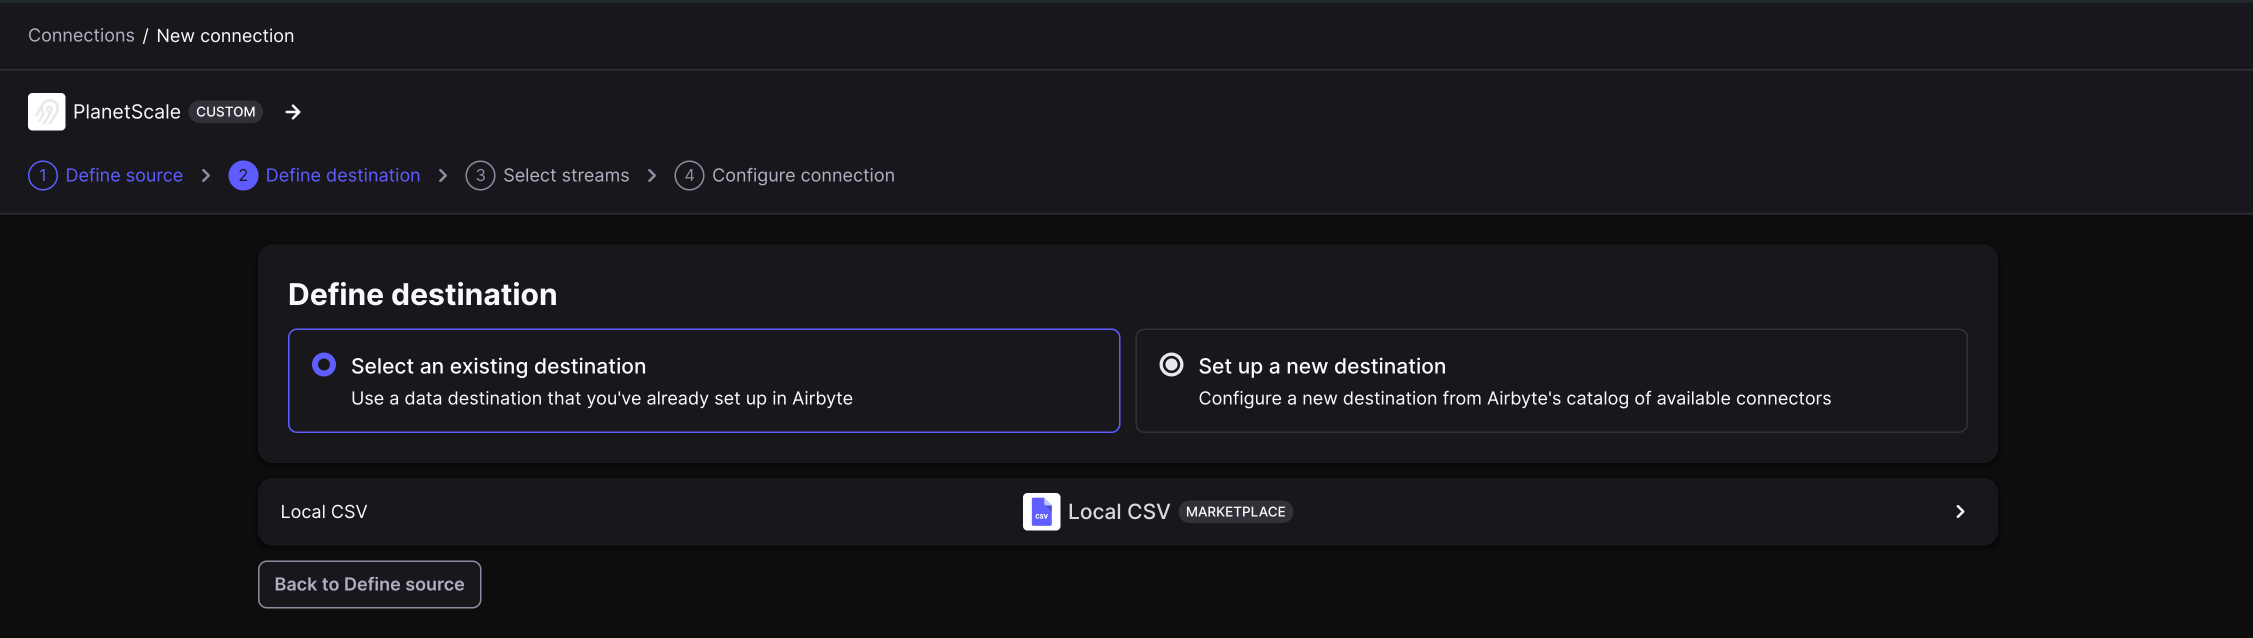2253x638 pixels.
Task: Open the Select streams step
Action: (x=566, y=176)
